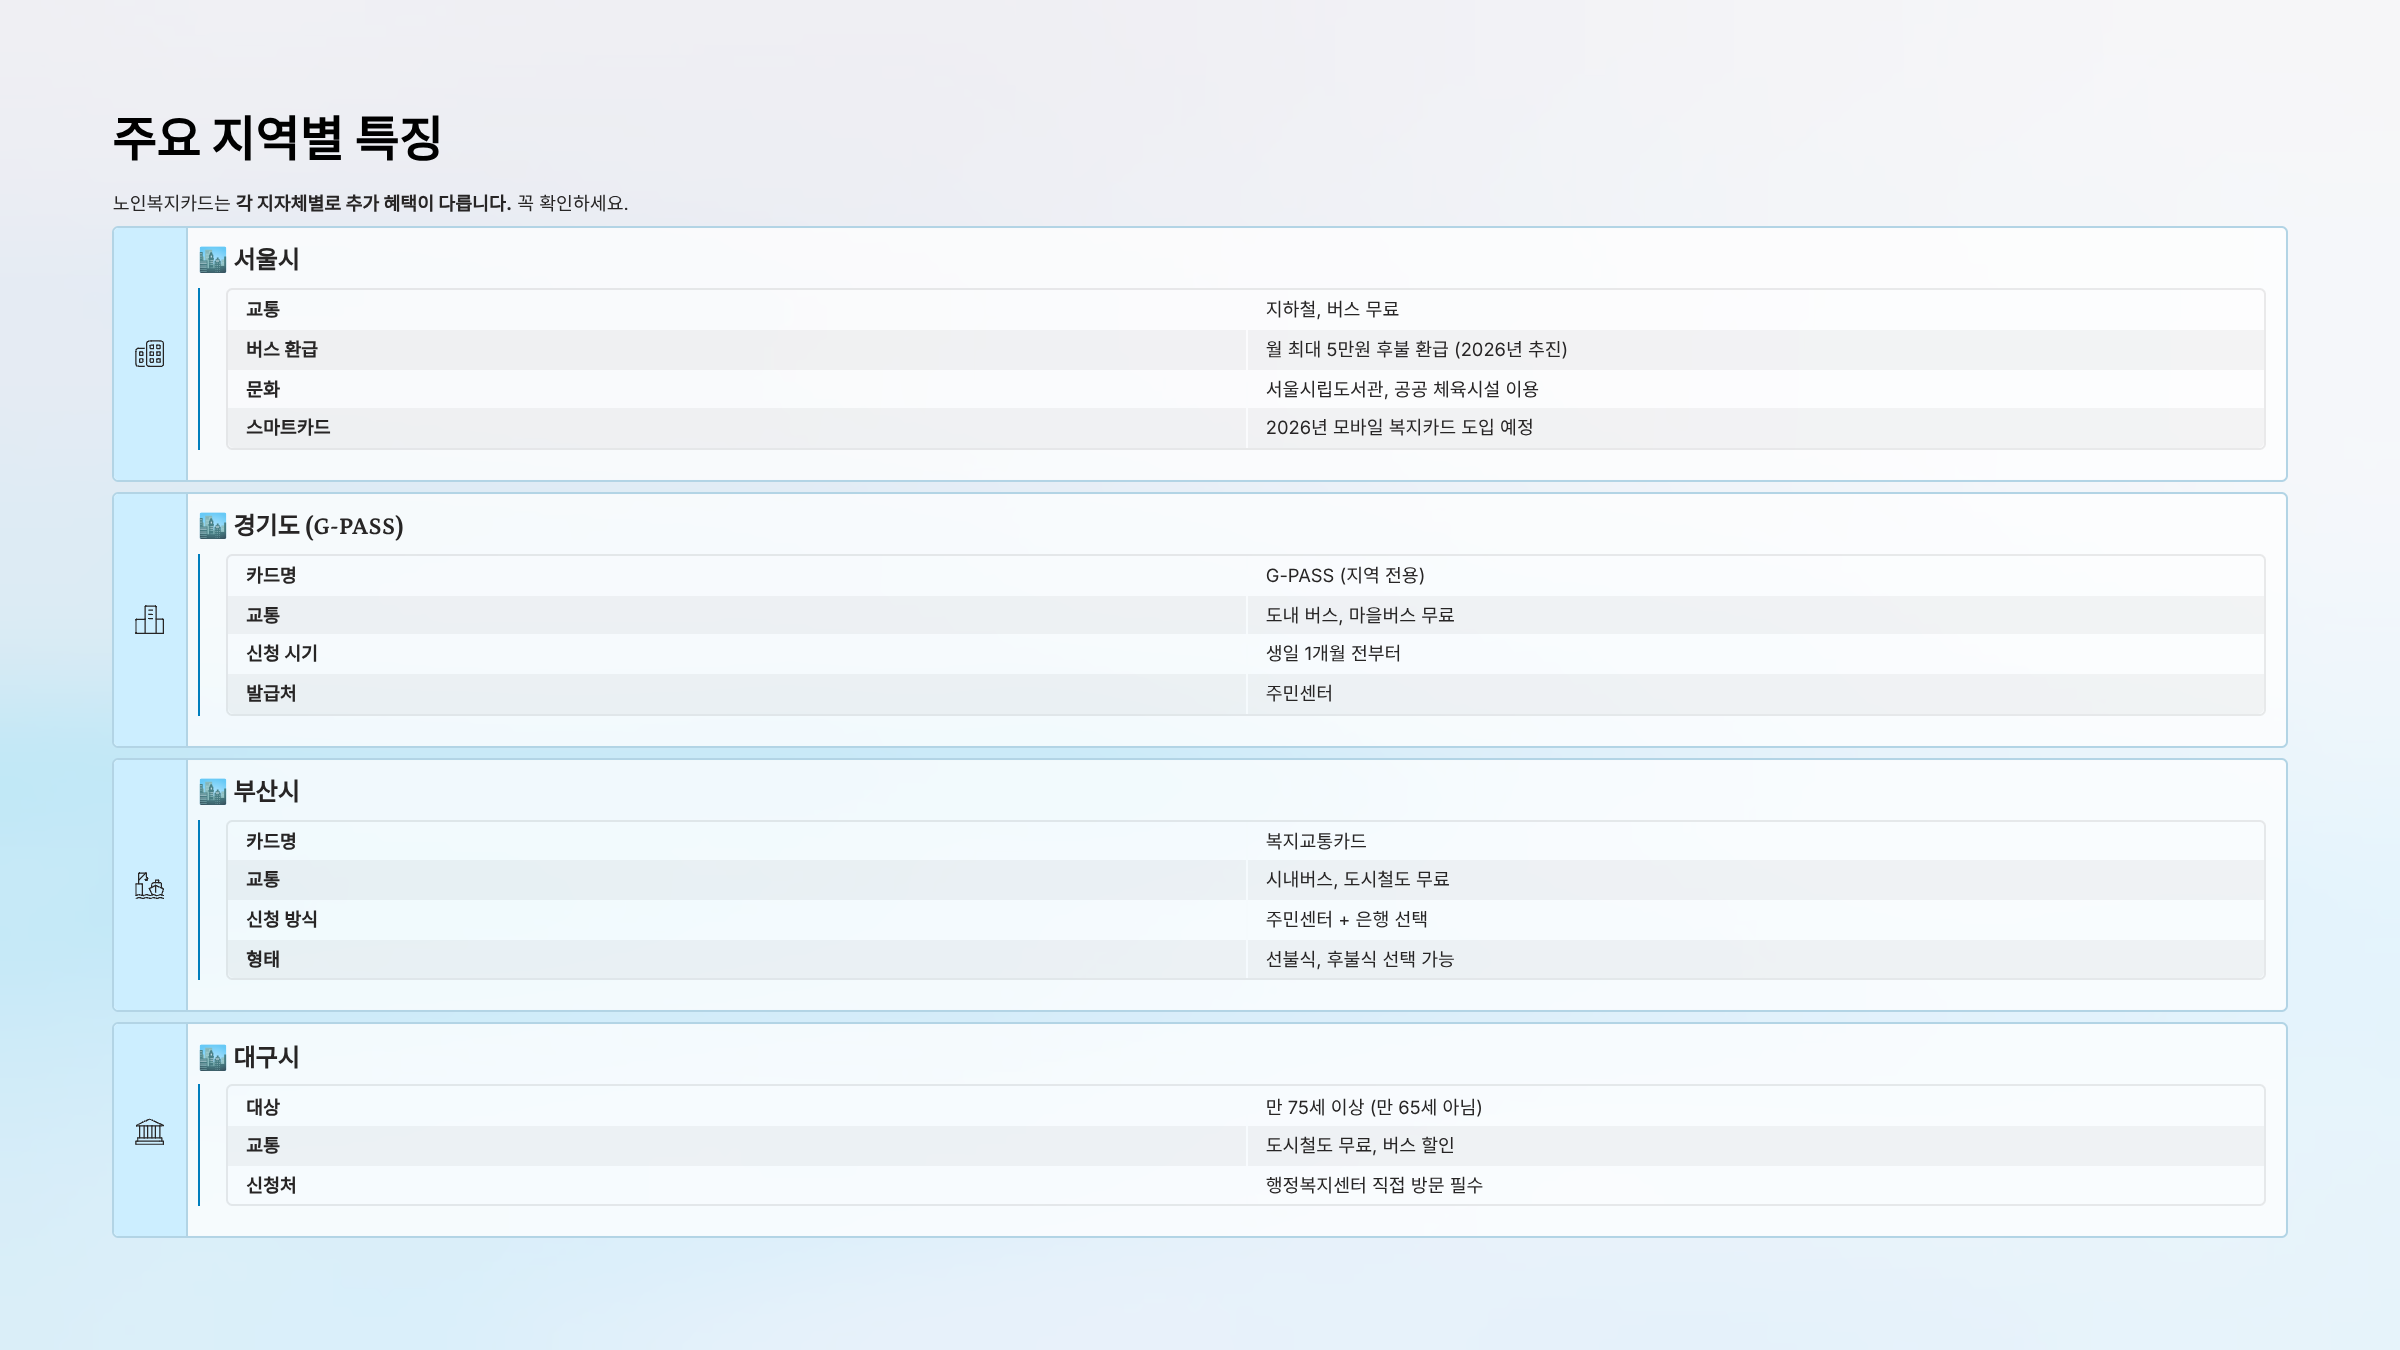The width and height of the screenshot is (2400, 1350).
Task: Click the cityscape emoji next to 서울시 heading
Action: [x=212, y=260]
